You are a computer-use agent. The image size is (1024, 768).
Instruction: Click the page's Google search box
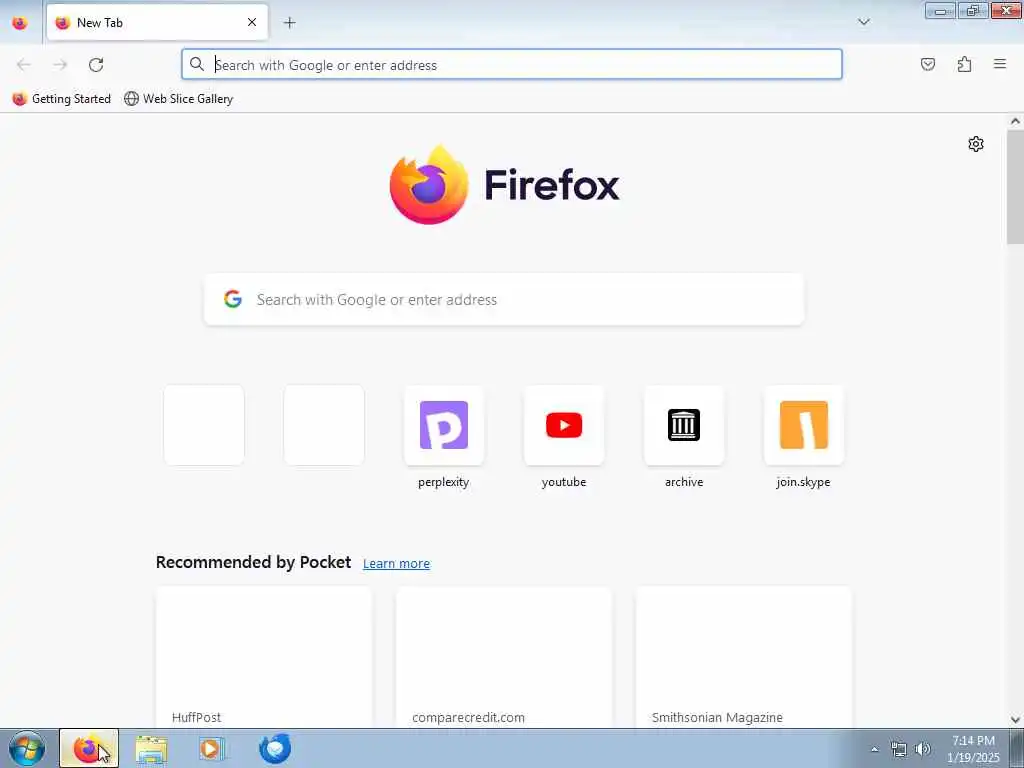504,300
